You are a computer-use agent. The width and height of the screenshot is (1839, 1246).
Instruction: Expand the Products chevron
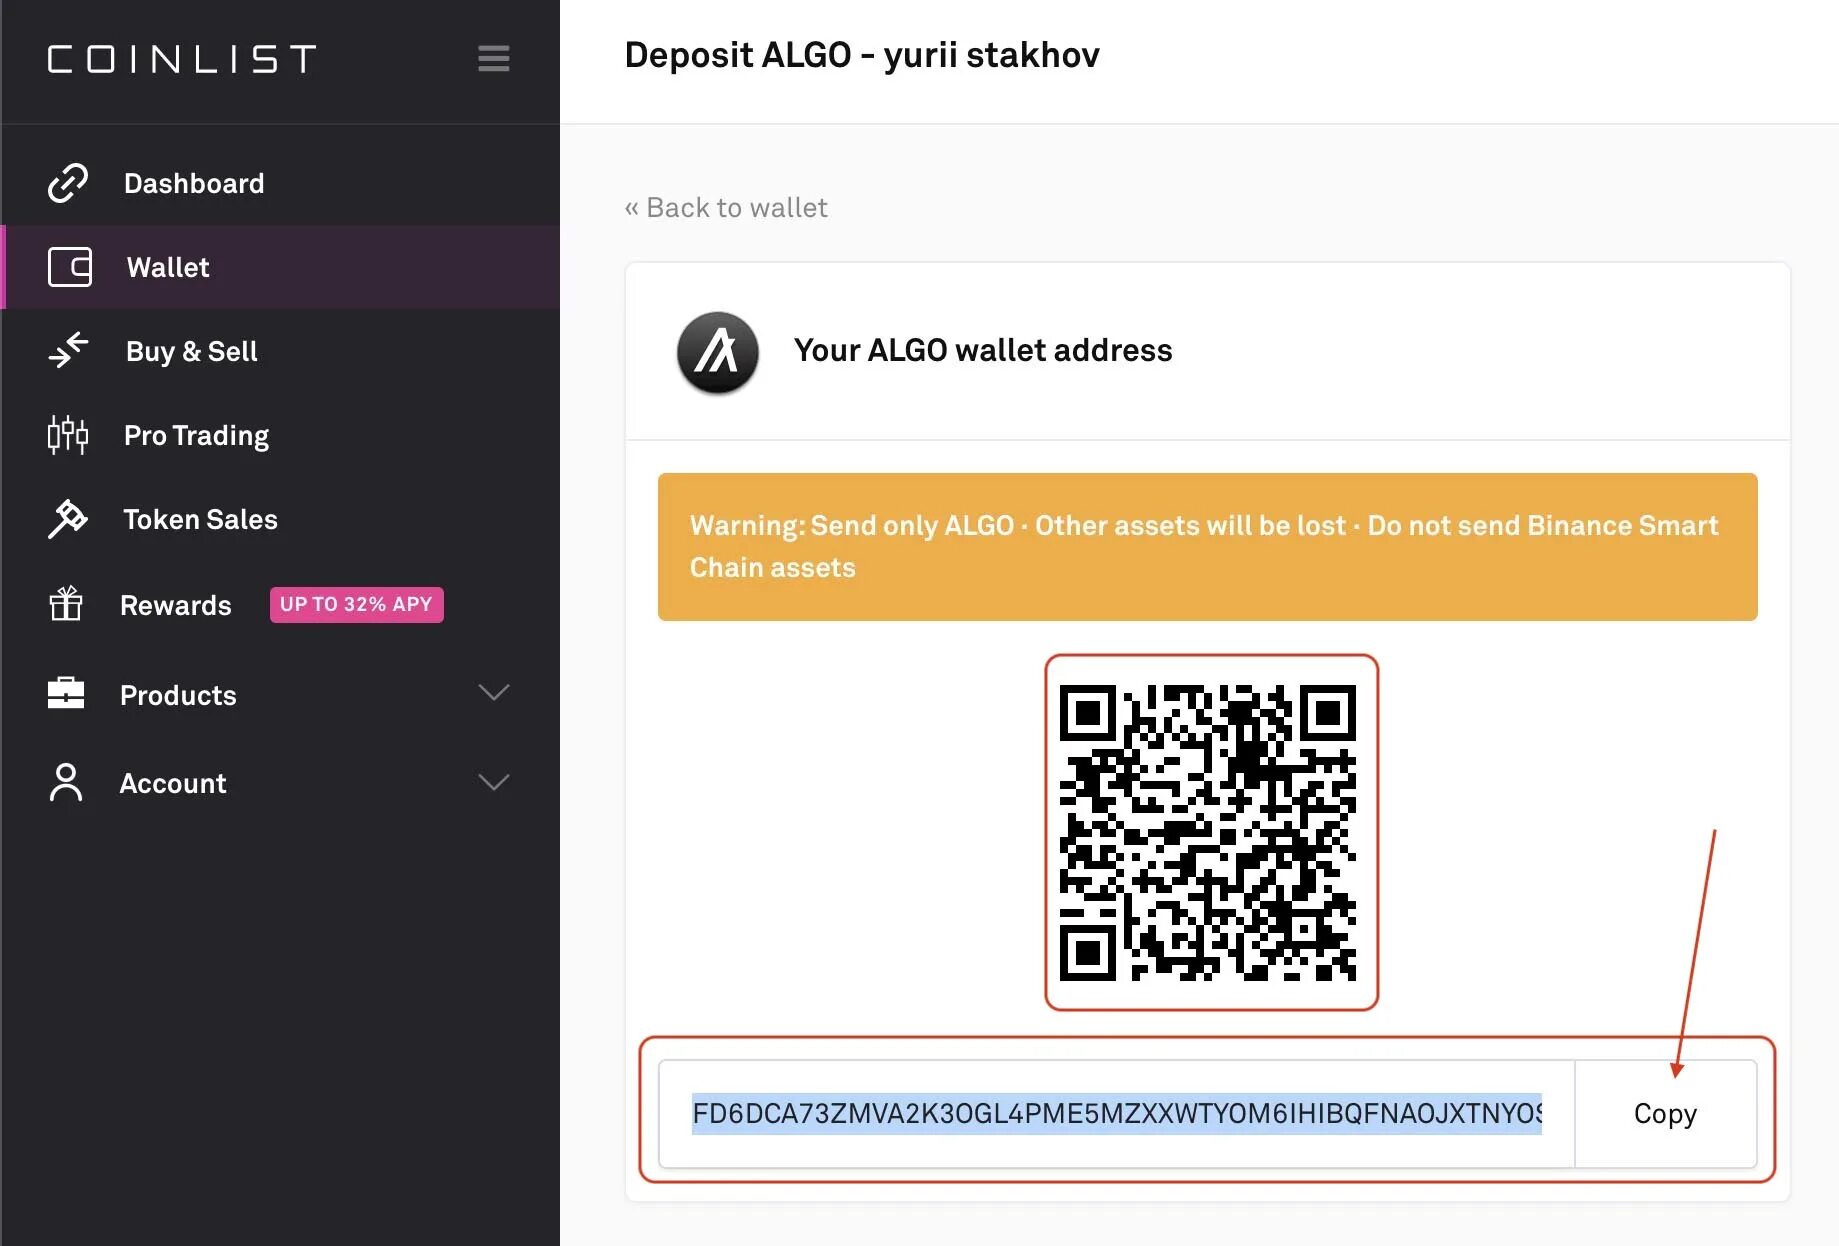[x=494, y=692]
